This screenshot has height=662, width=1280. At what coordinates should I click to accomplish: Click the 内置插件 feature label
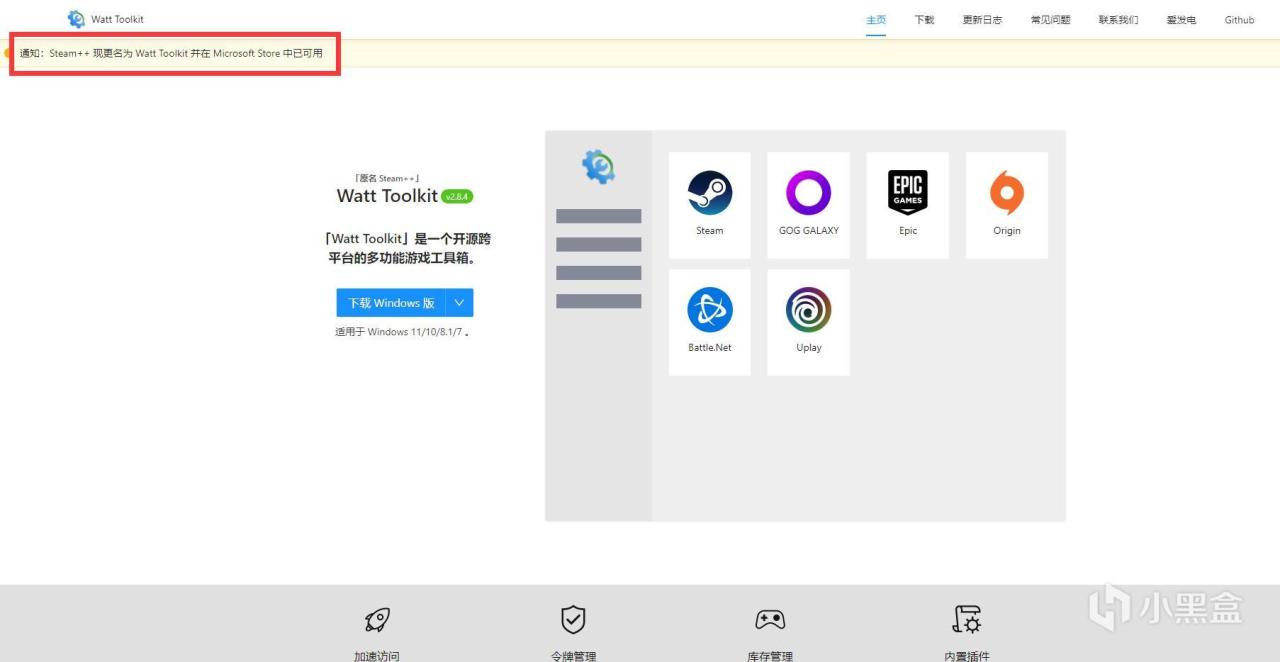(x=967, y=656)
